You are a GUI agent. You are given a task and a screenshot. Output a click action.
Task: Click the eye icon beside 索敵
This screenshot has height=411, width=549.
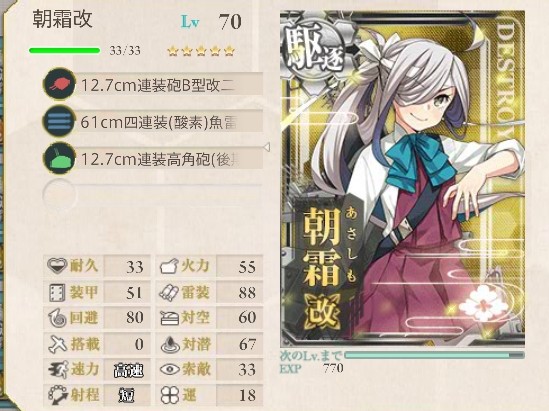170,369
